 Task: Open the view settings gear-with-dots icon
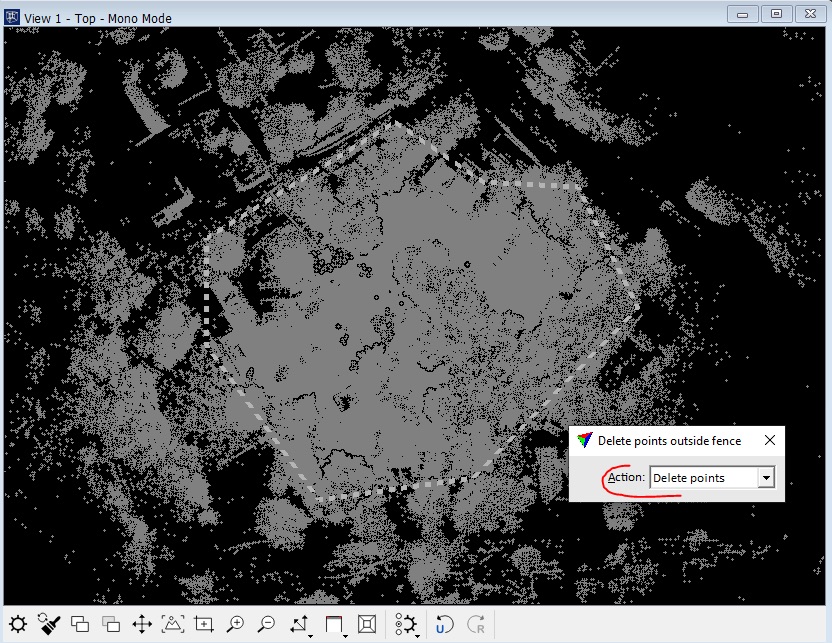point(404,623)
